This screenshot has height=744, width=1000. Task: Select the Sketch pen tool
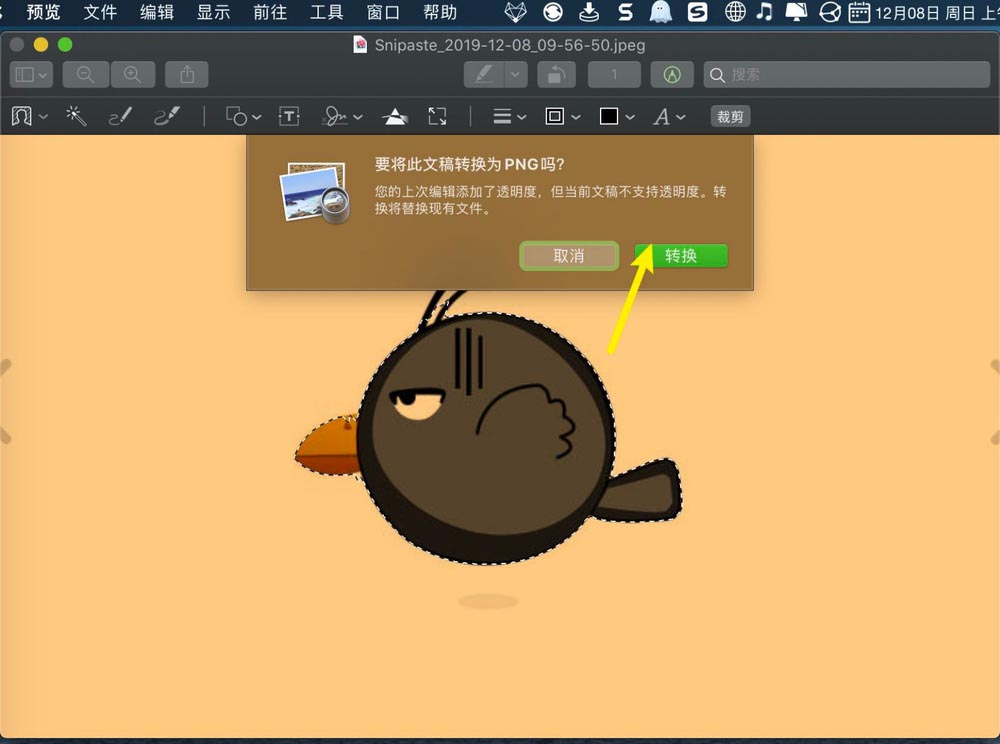(121, 116)
